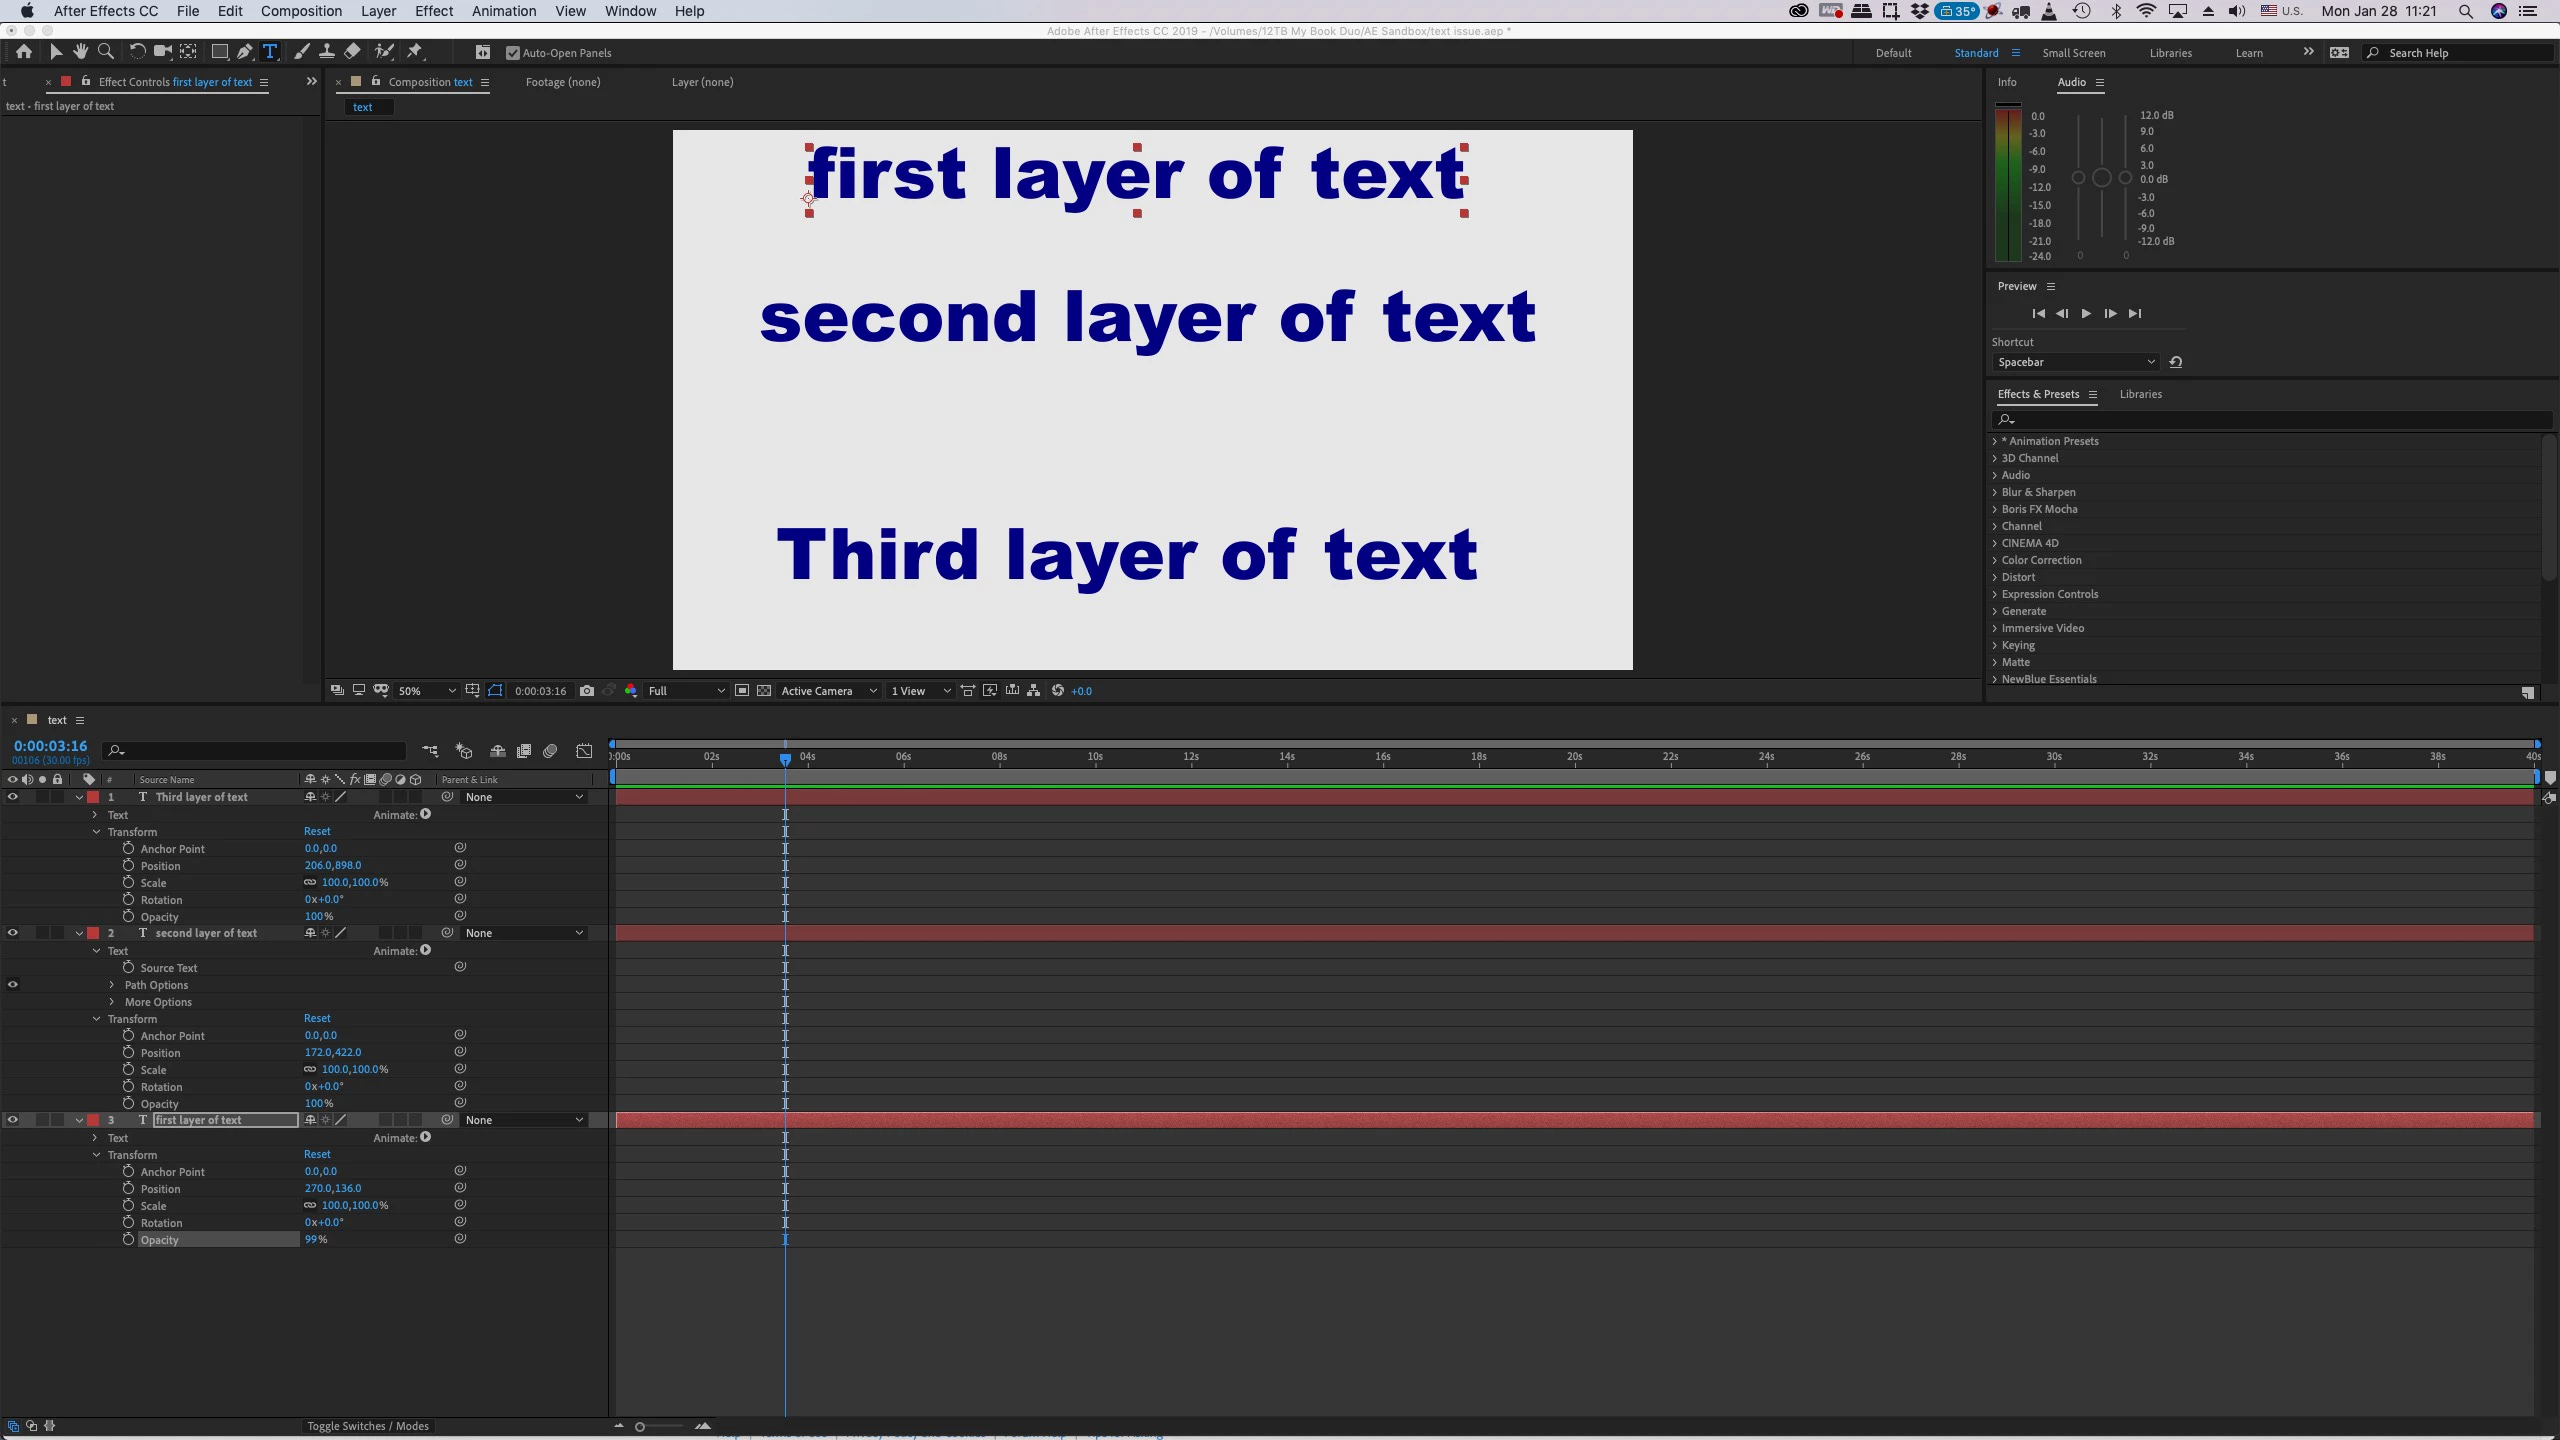Click the Take Snapshot camera icon
The image size is (2560, 1440).
click(587, 691)
